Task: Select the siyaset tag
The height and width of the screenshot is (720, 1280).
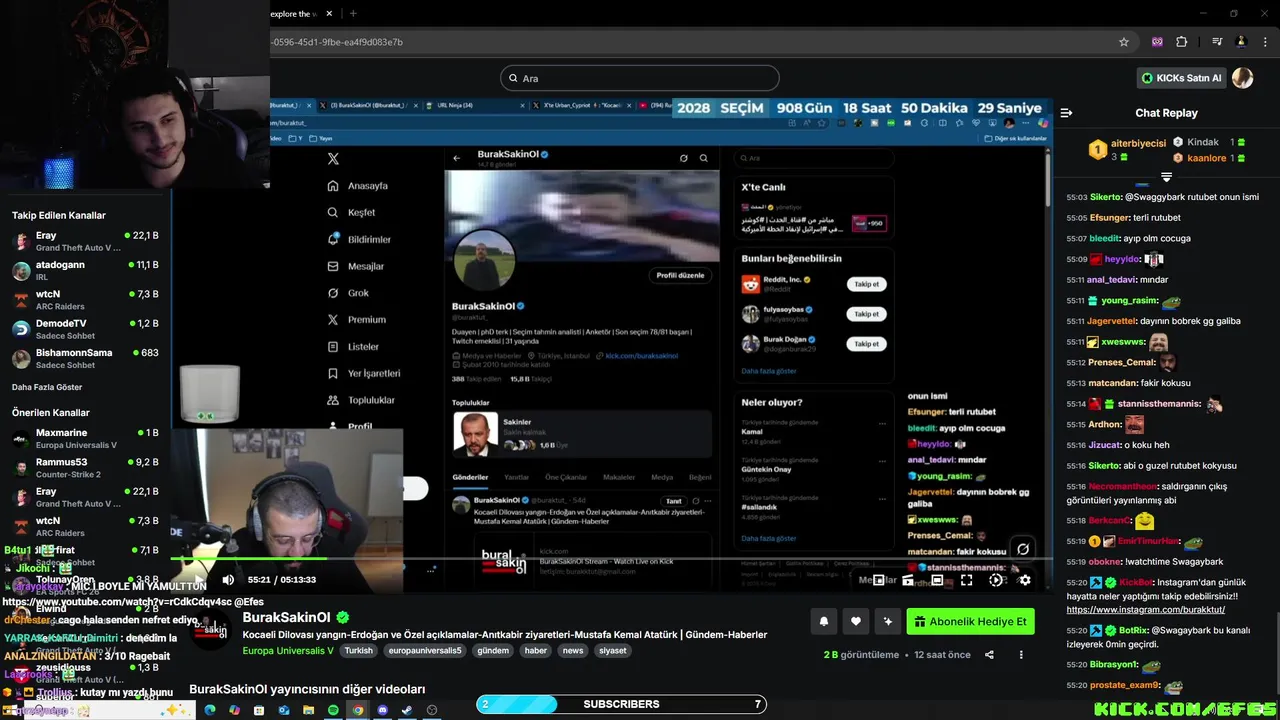Action: pyautogui.click(x=612, y=650)
